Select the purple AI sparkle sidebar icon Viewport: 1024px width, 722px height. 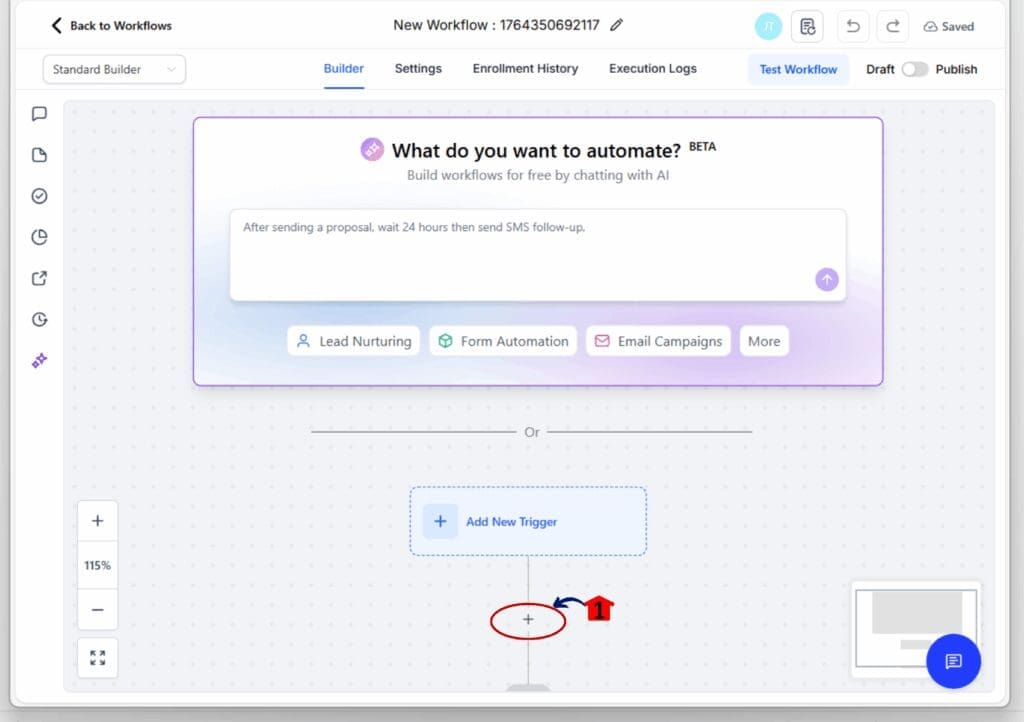38,360
